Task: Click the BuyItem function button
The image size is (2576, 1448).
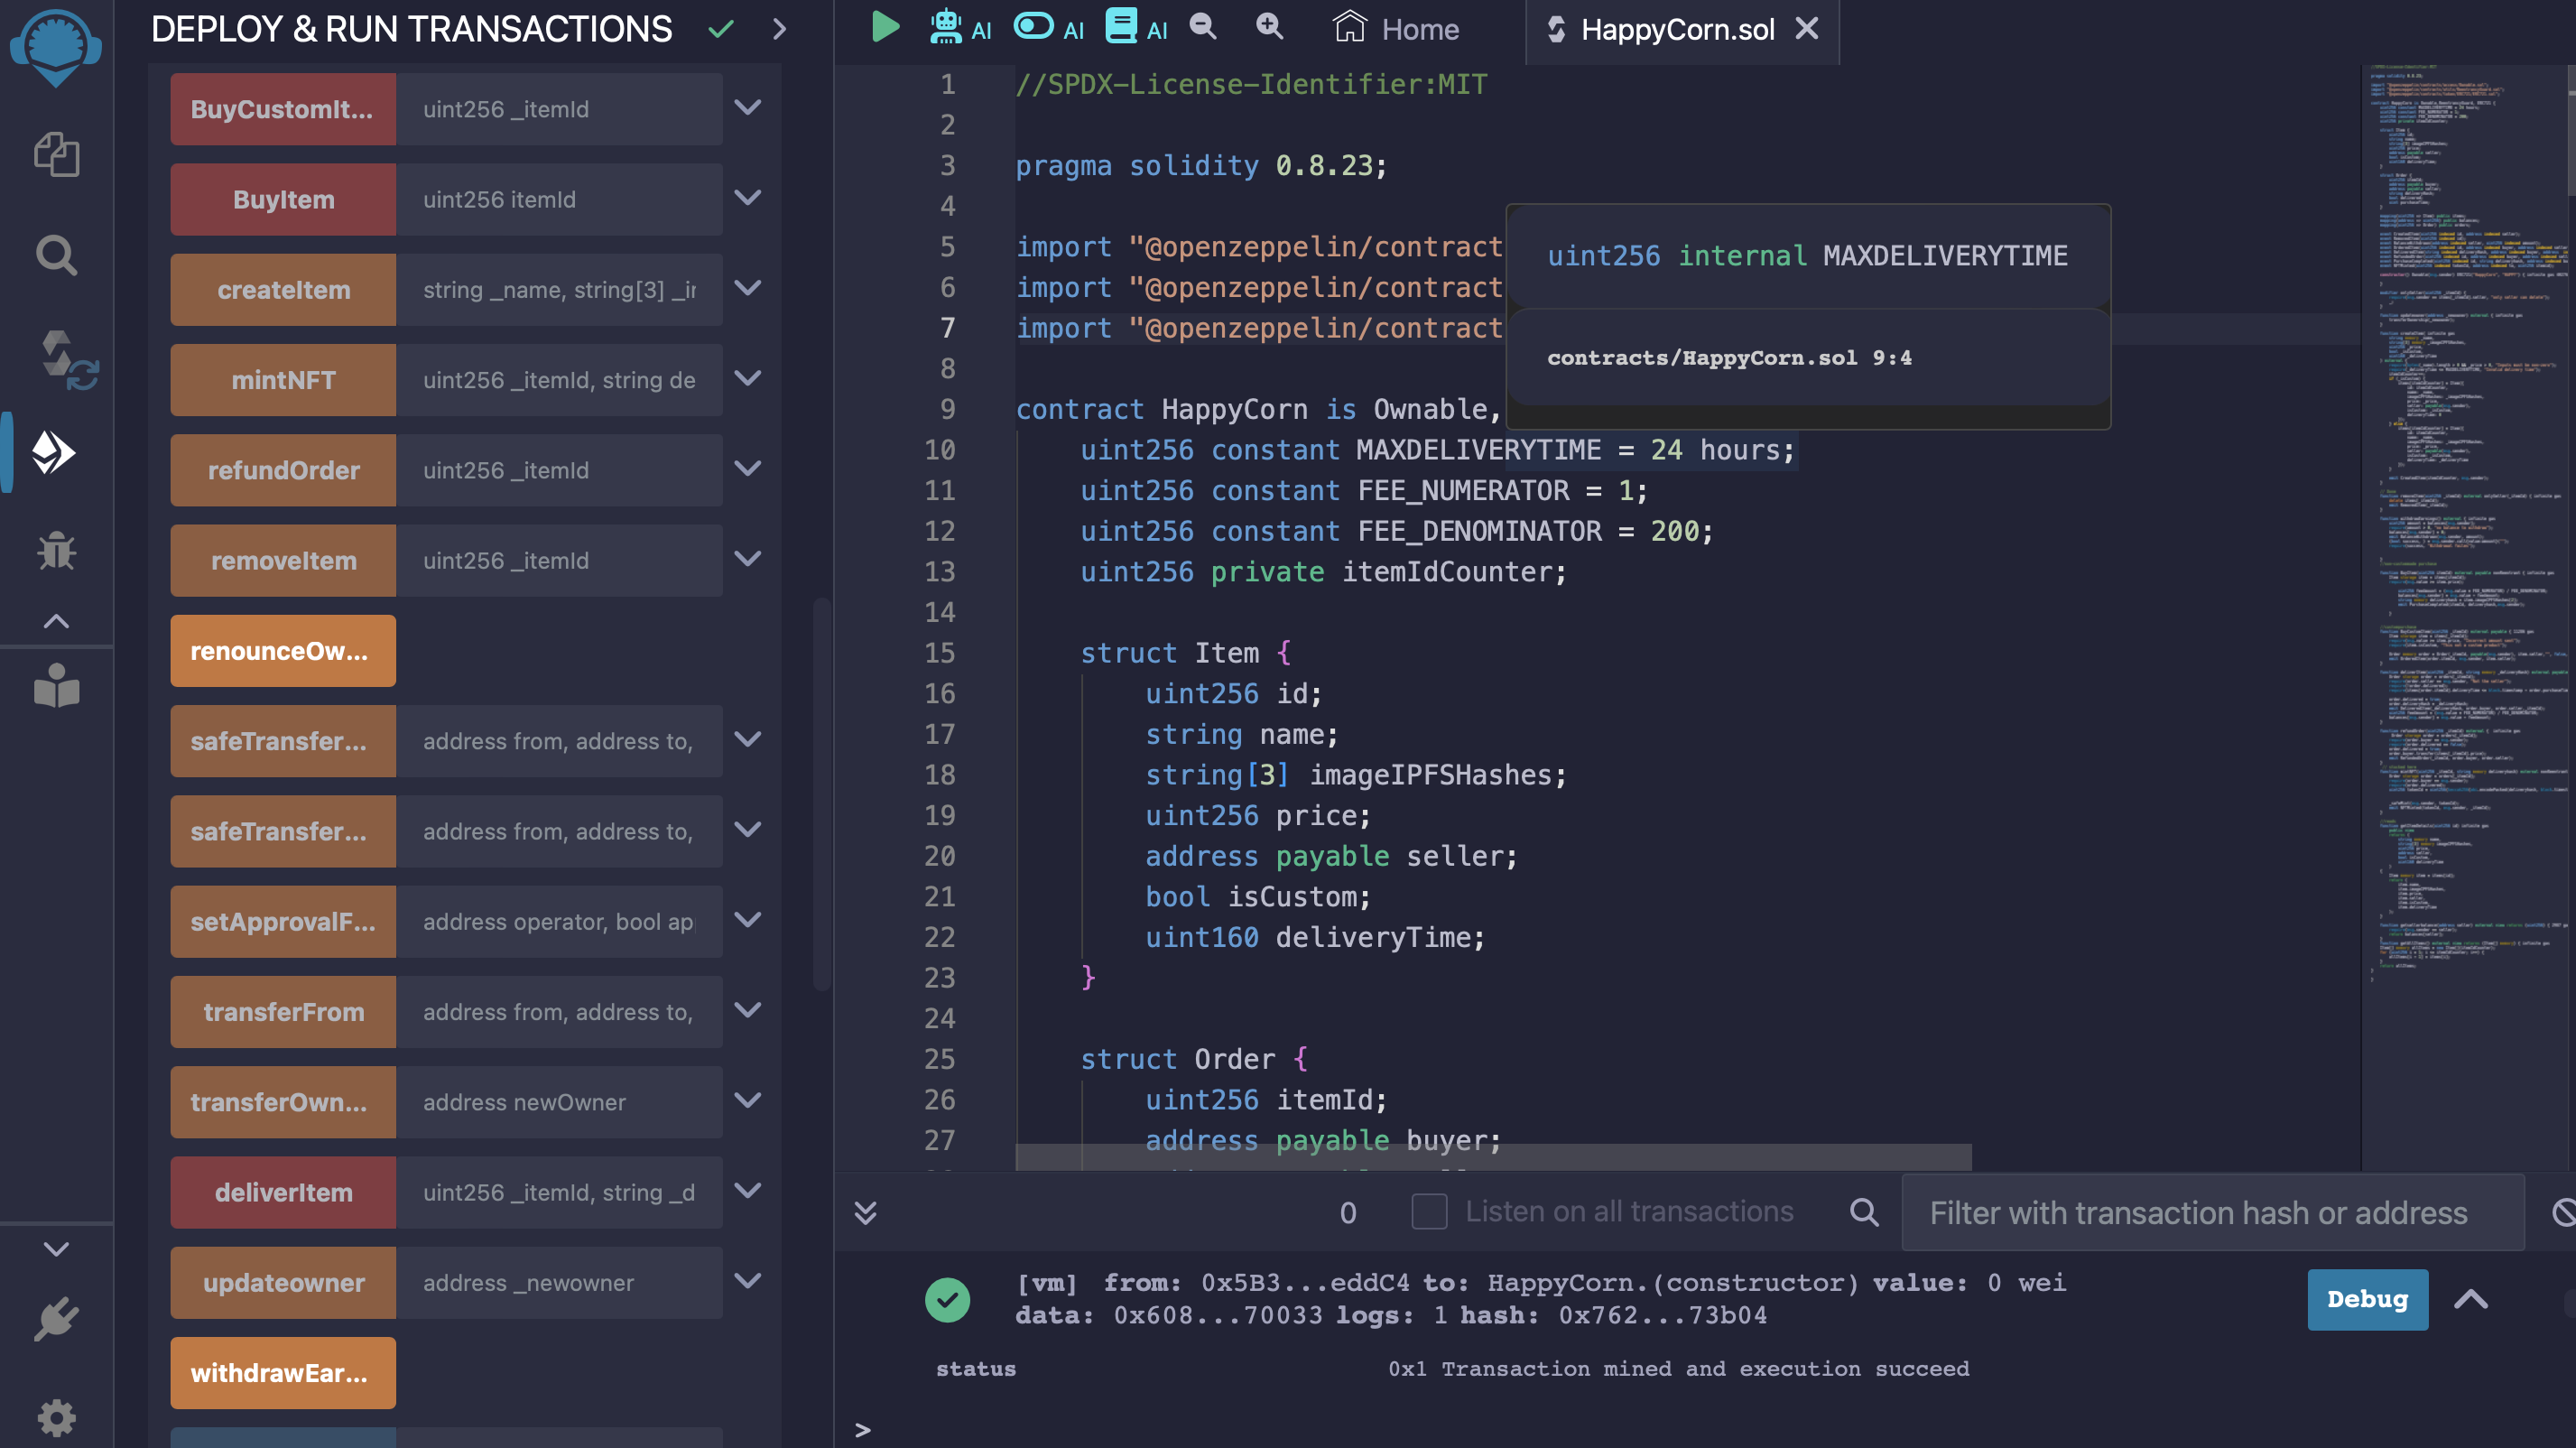Action: [283, 199]
